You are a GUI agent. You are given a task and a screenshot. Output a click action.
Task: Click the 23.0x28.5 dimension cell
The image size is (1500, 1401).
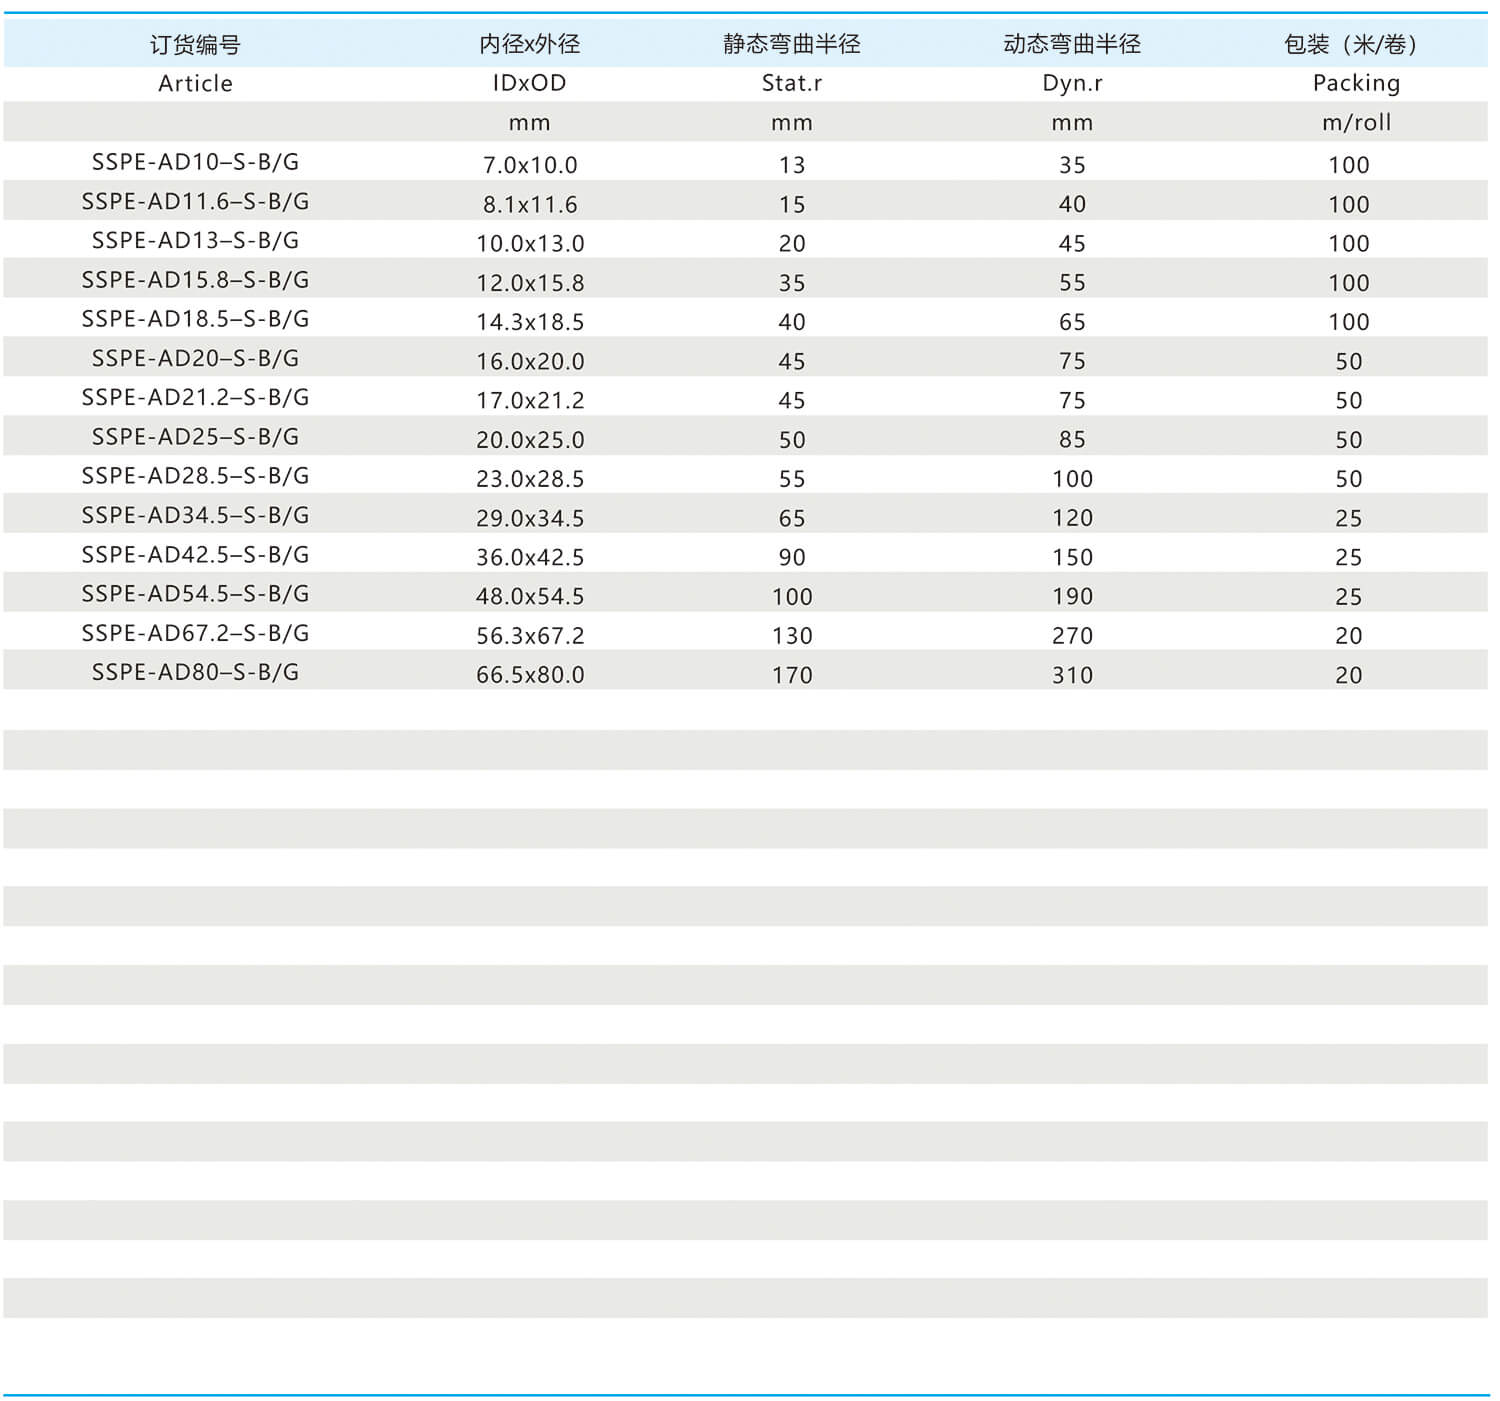tap(530, 479)
